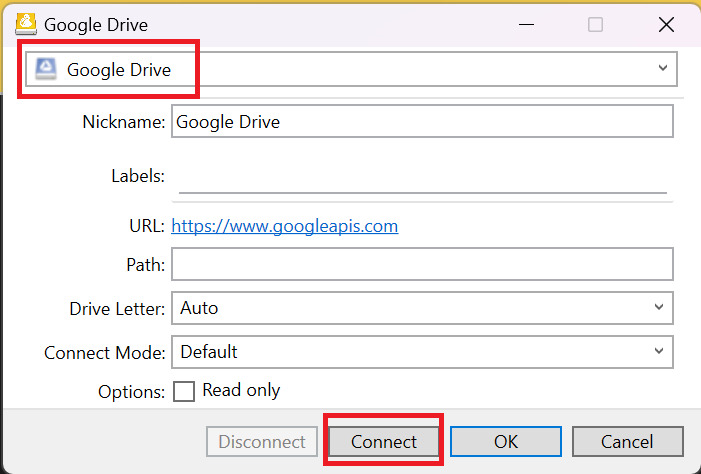Viewport: 701px width, 474px height.
Task: Click the disabled maximize window icon
Action: click(x=595, y=25)
